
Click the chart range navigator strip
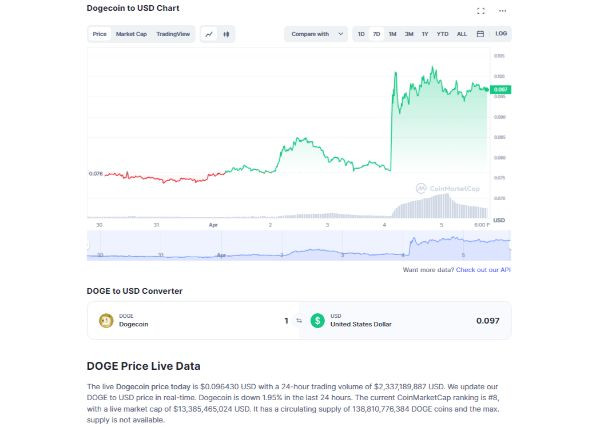tap(298, 247)
